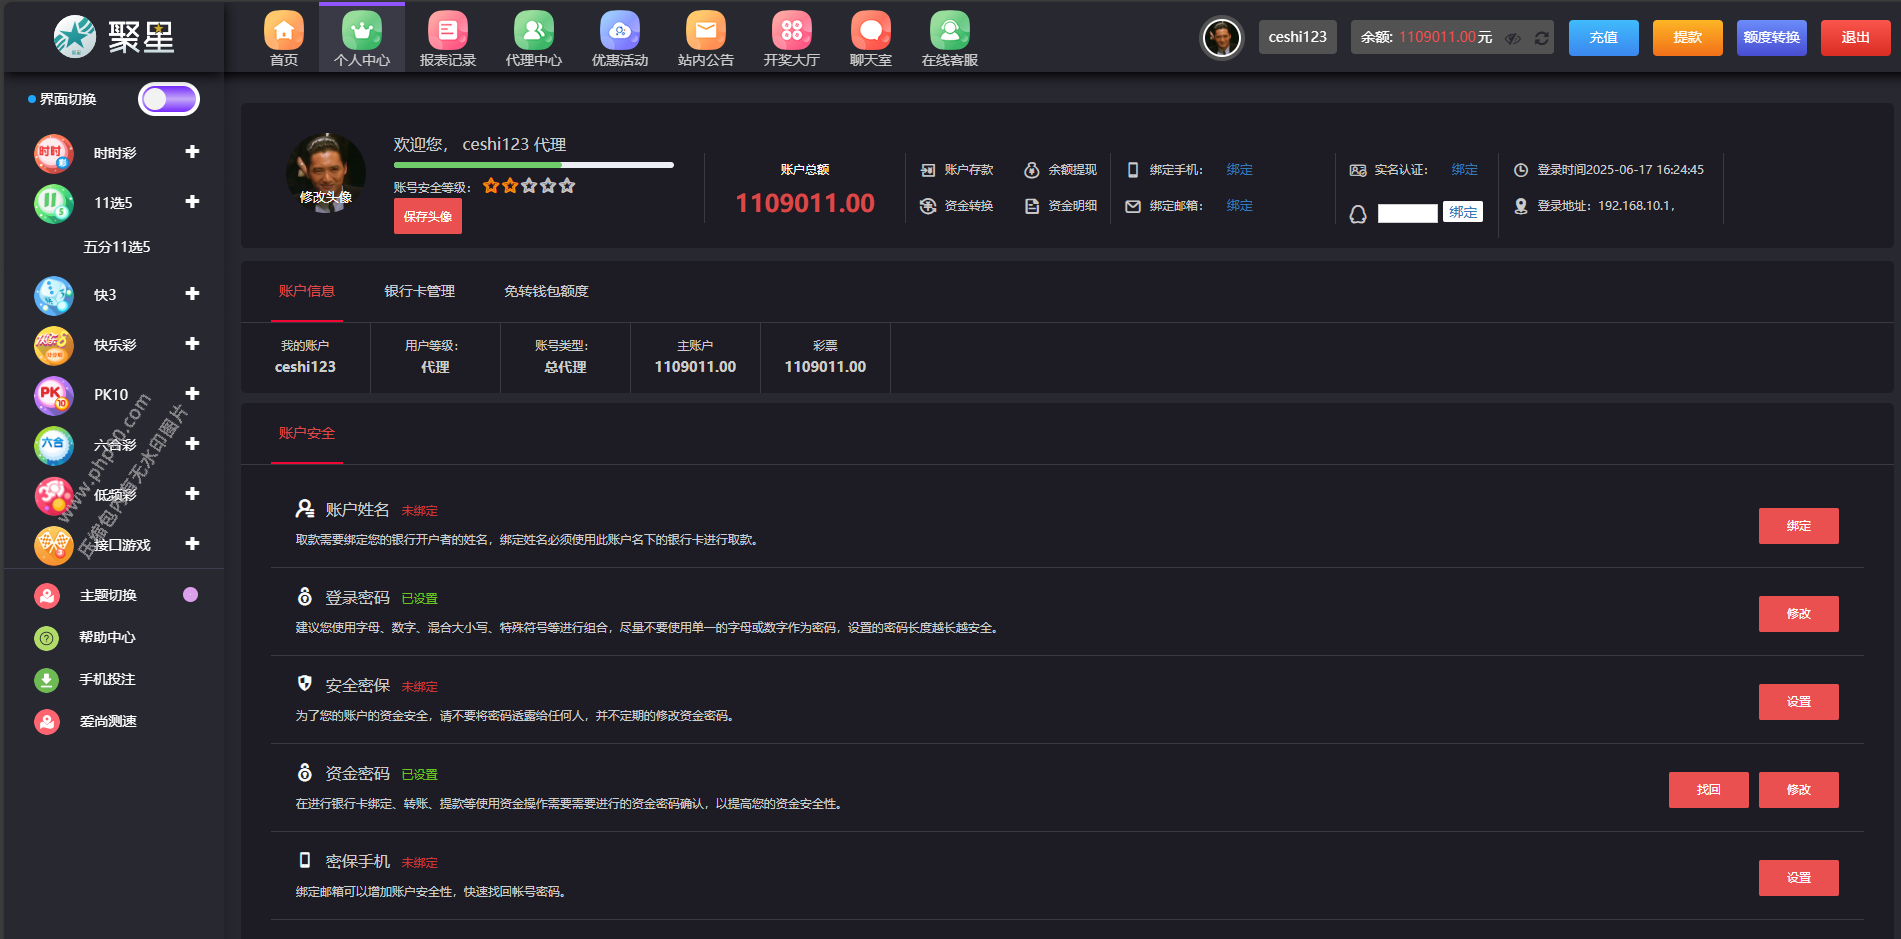Expand the PK10 game category
Screen dimensions: 1901x939
(192, 394)
